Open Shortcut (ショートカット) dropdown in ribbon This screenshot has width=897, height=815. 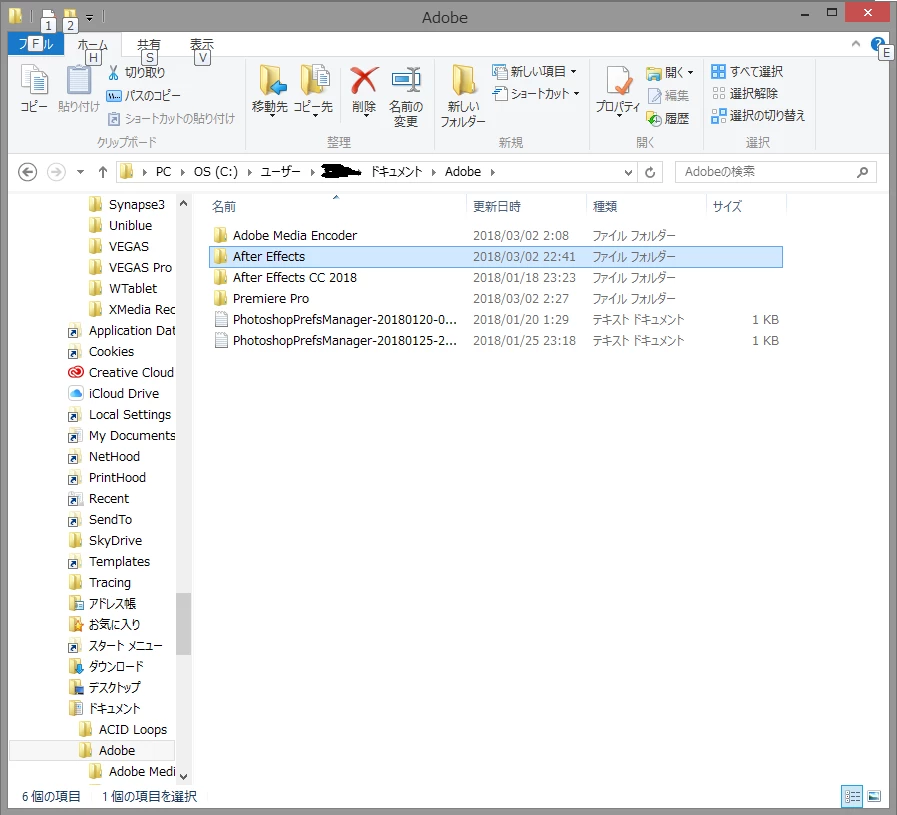click(536, 93)
